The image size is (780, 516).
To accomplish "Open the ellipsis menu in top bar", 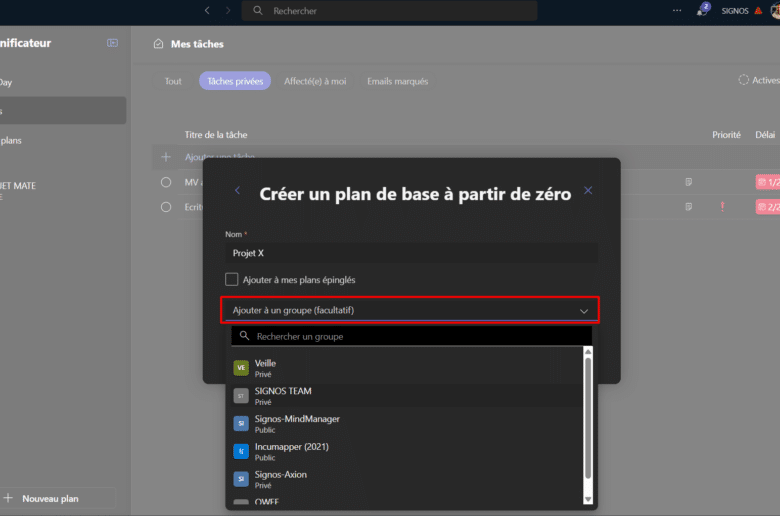I will (677, 11).
